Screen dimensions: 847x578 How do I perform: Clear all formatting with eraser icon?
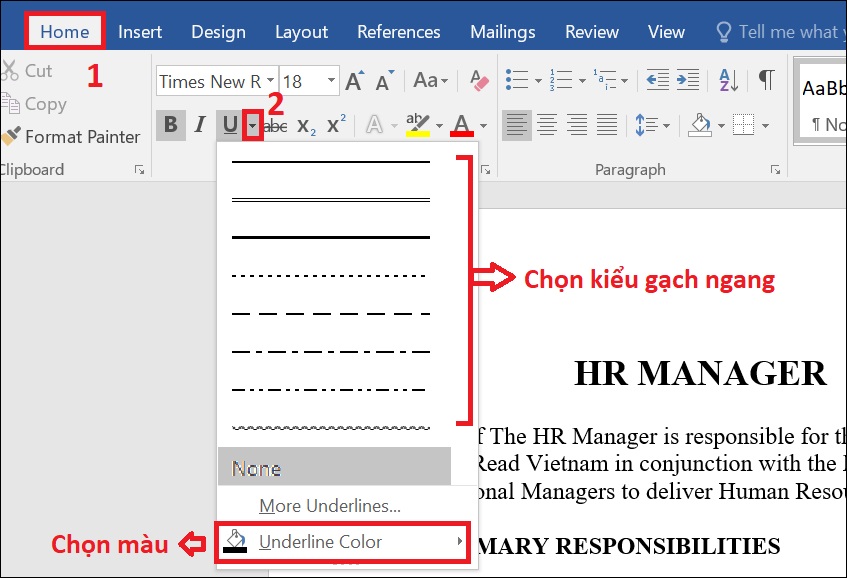479,81
